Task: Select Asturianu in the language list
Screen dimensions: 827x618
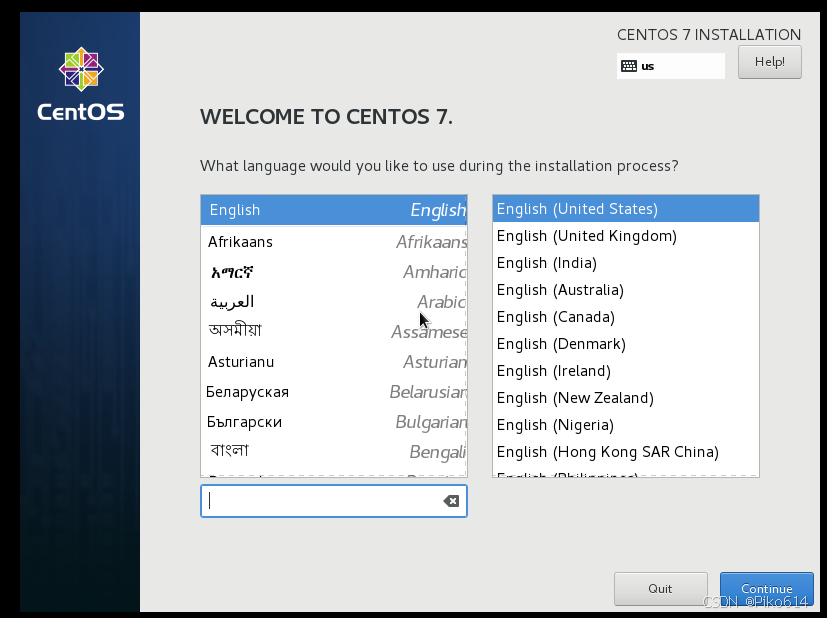Action: click(334, 362)
